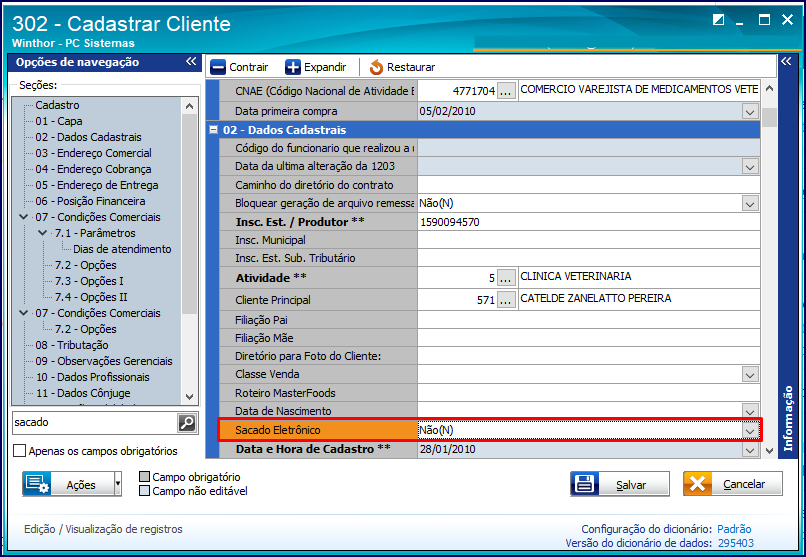
Task: Click the Contrair toolbar button label
Action: click(x=249, y=67)
